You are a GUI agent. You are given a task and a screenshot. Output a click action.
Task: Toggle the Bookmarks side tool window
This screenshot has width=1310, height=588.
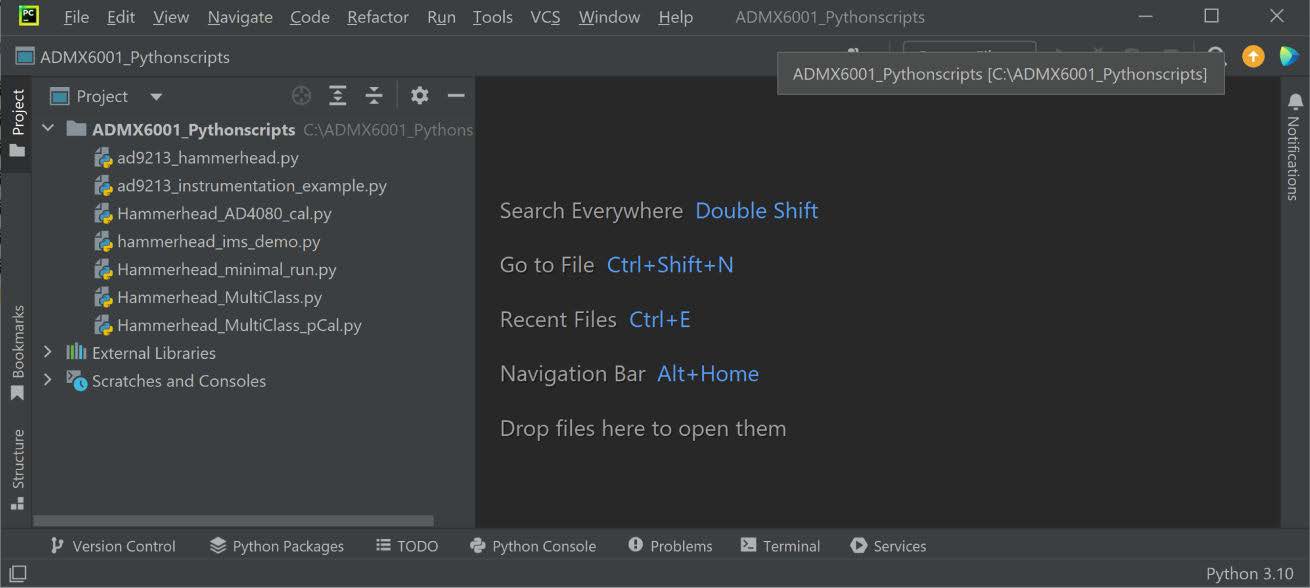[17, 350]
